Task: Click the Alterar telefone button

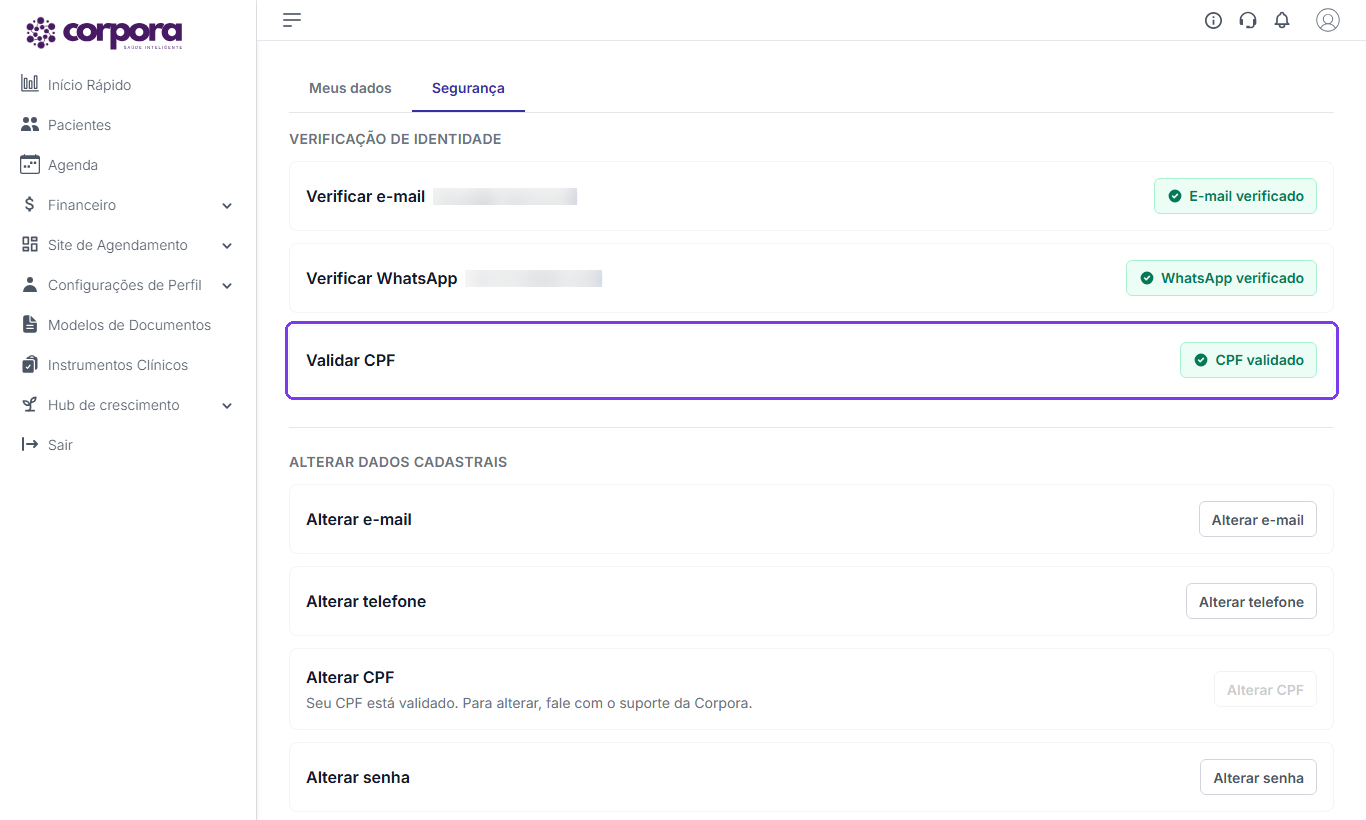Action: pyautogui.click(x=1251, y=602)
